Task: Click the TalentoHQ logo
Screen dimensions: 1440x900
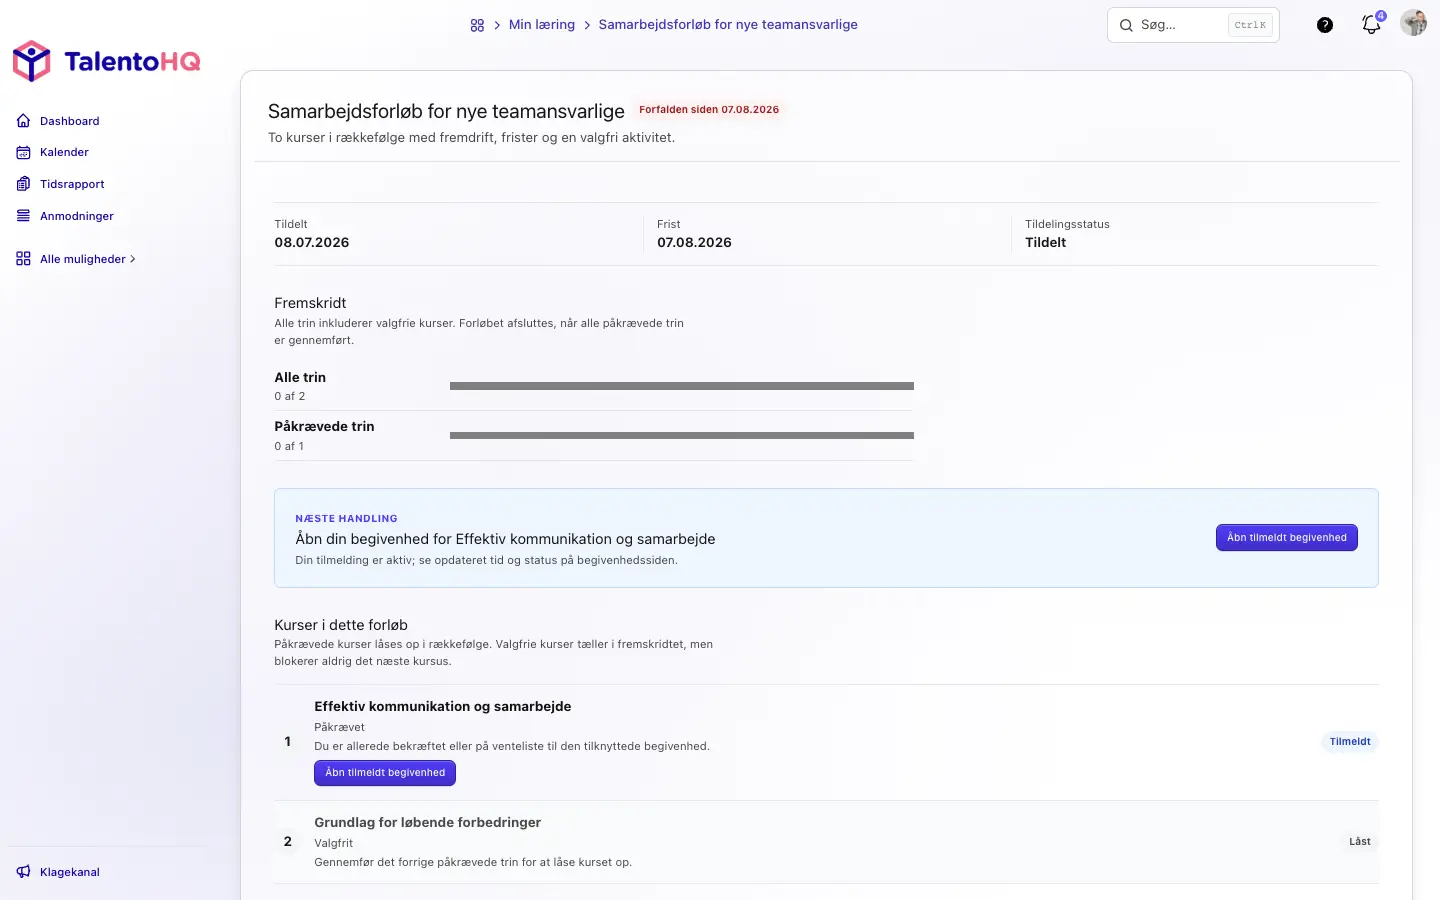Action: [x=106, y=61]
